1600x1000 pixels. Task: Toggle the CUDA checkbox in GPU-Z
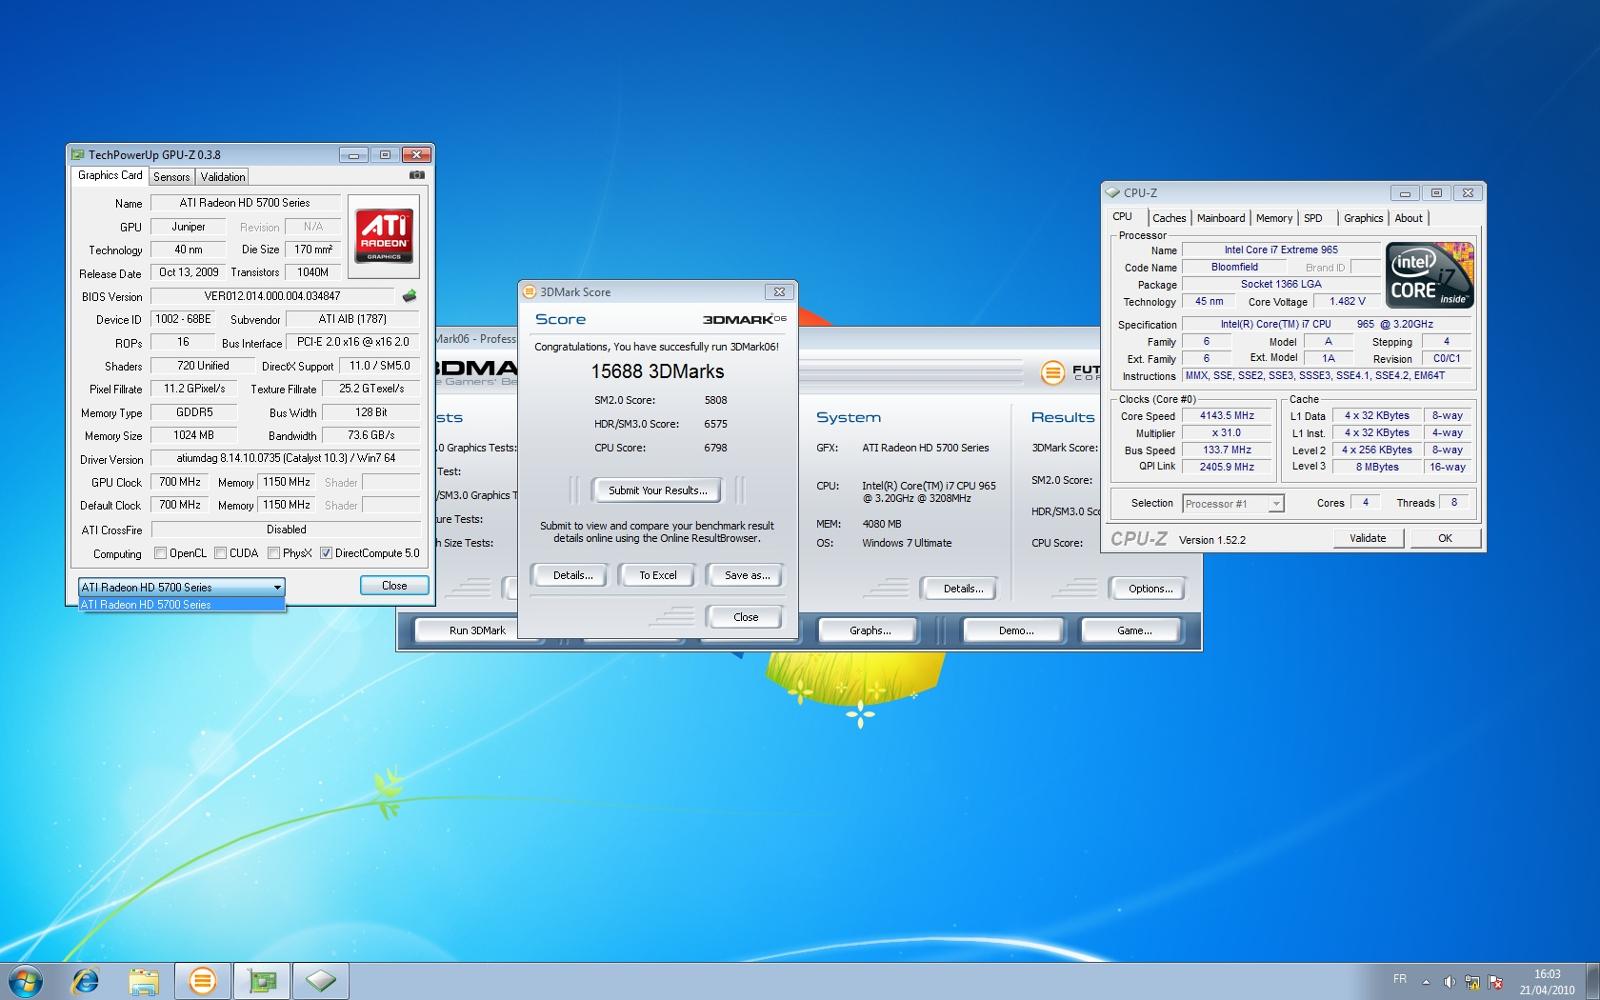click(x=220, y=553)
